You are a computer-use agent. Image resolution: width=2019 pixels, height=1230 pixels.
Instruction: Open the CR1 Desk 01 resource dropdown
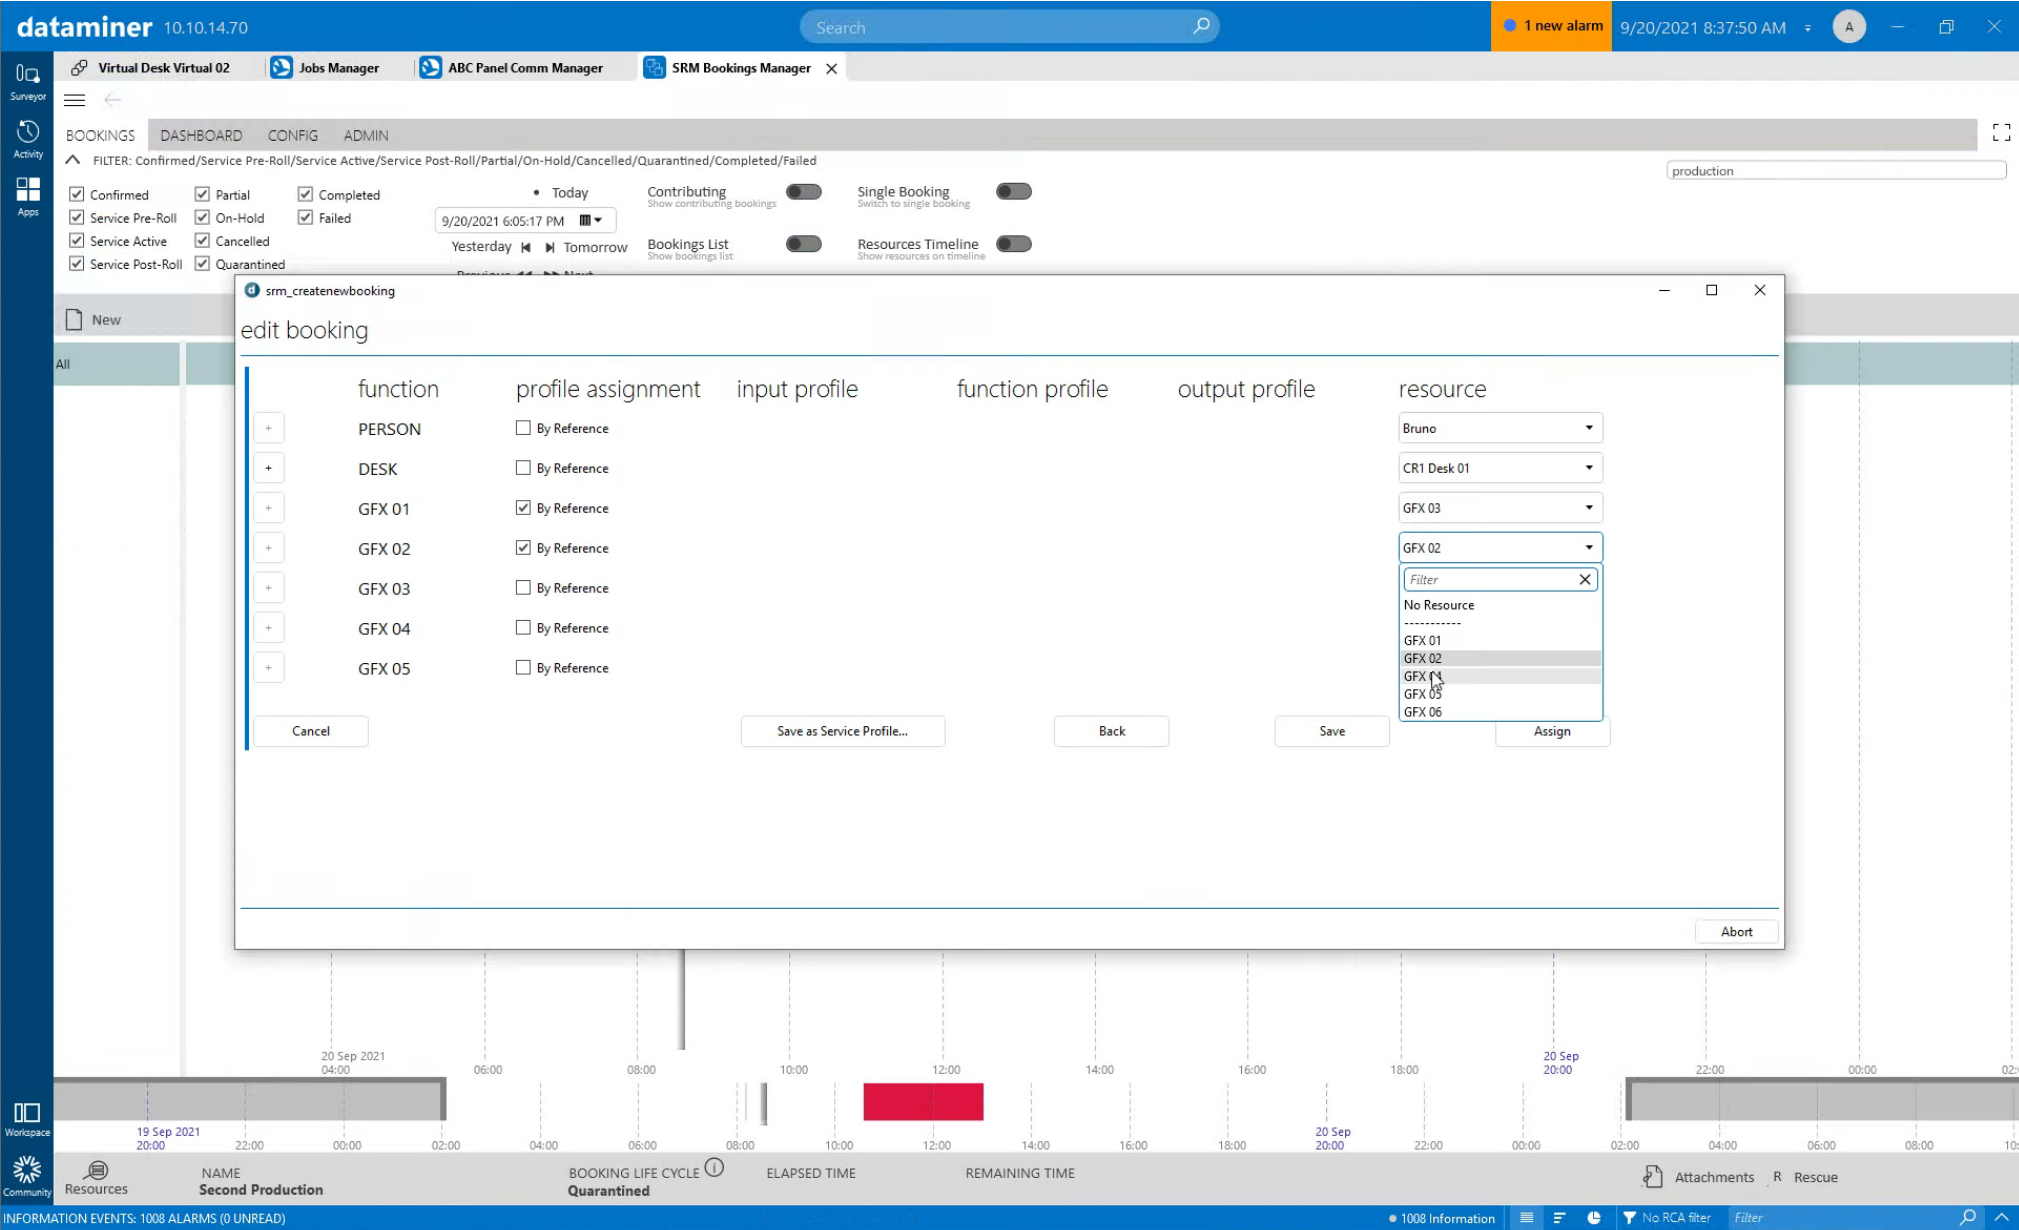click(x=1500, y=468)
